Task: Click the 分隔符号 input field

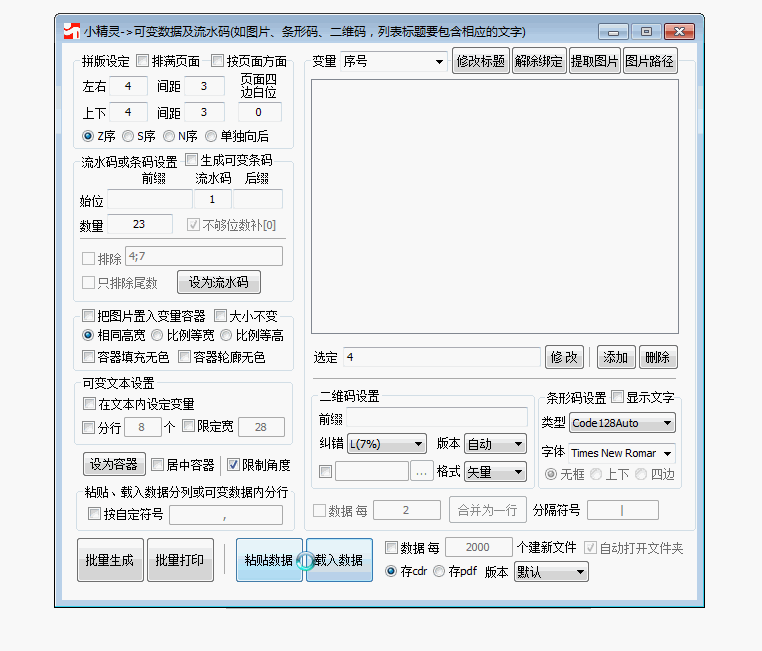Action: (623, 510)
